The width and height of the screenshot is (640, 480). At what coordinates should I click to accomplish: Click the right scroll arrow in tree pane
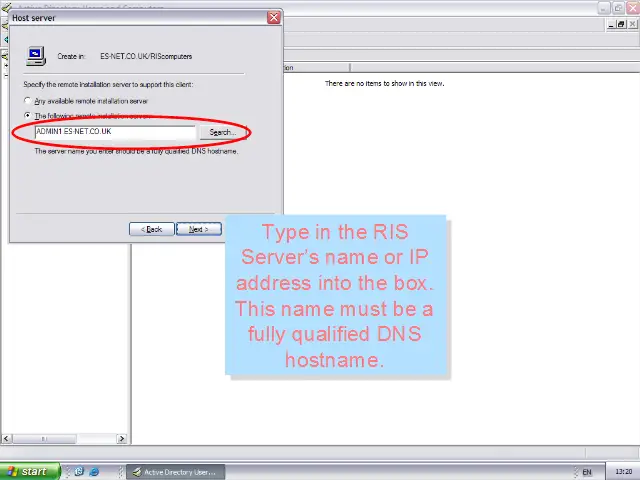tap(123, 438)
